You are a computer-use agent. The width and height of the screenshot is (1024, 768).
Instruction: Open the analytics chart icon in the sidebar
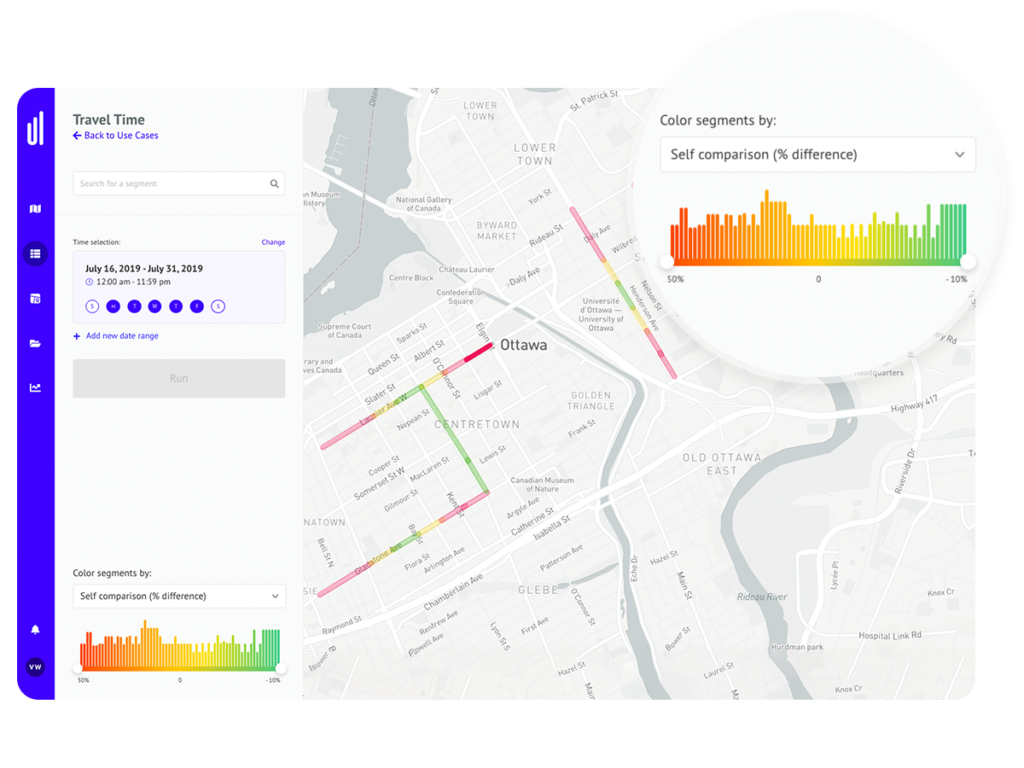[x=35, y=388]
